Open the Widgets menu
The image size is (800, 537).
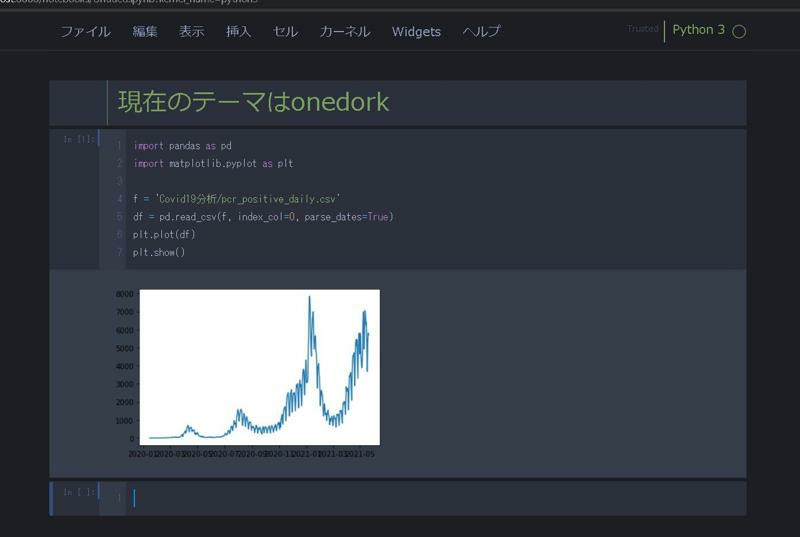pyautogui.click(x=416, y=32)
